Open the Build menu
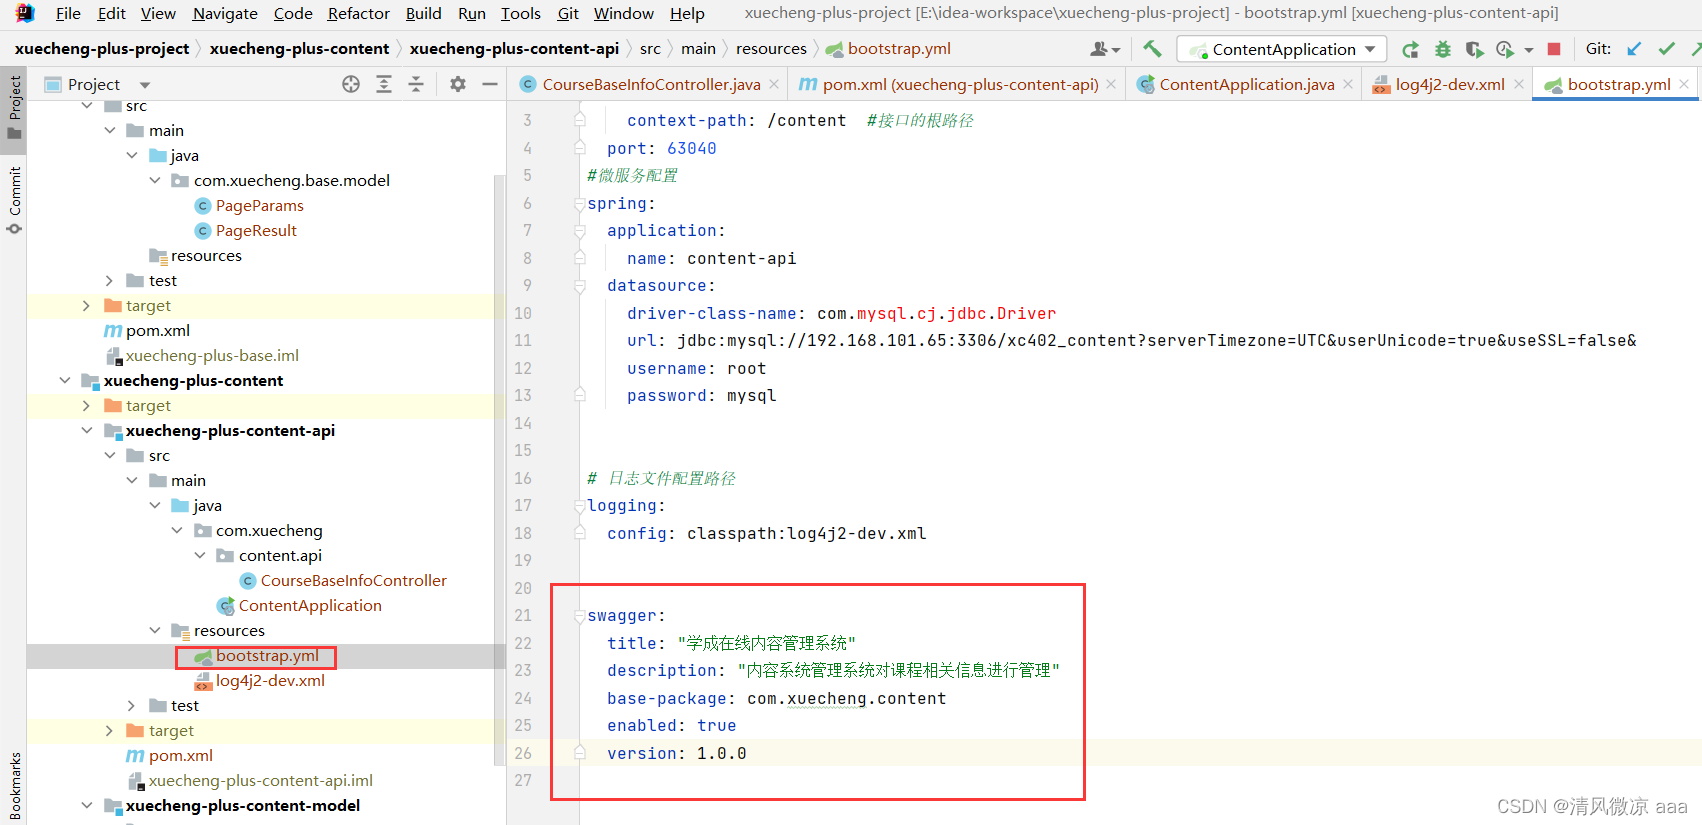The image size is (1702, 825). point(423,13)
